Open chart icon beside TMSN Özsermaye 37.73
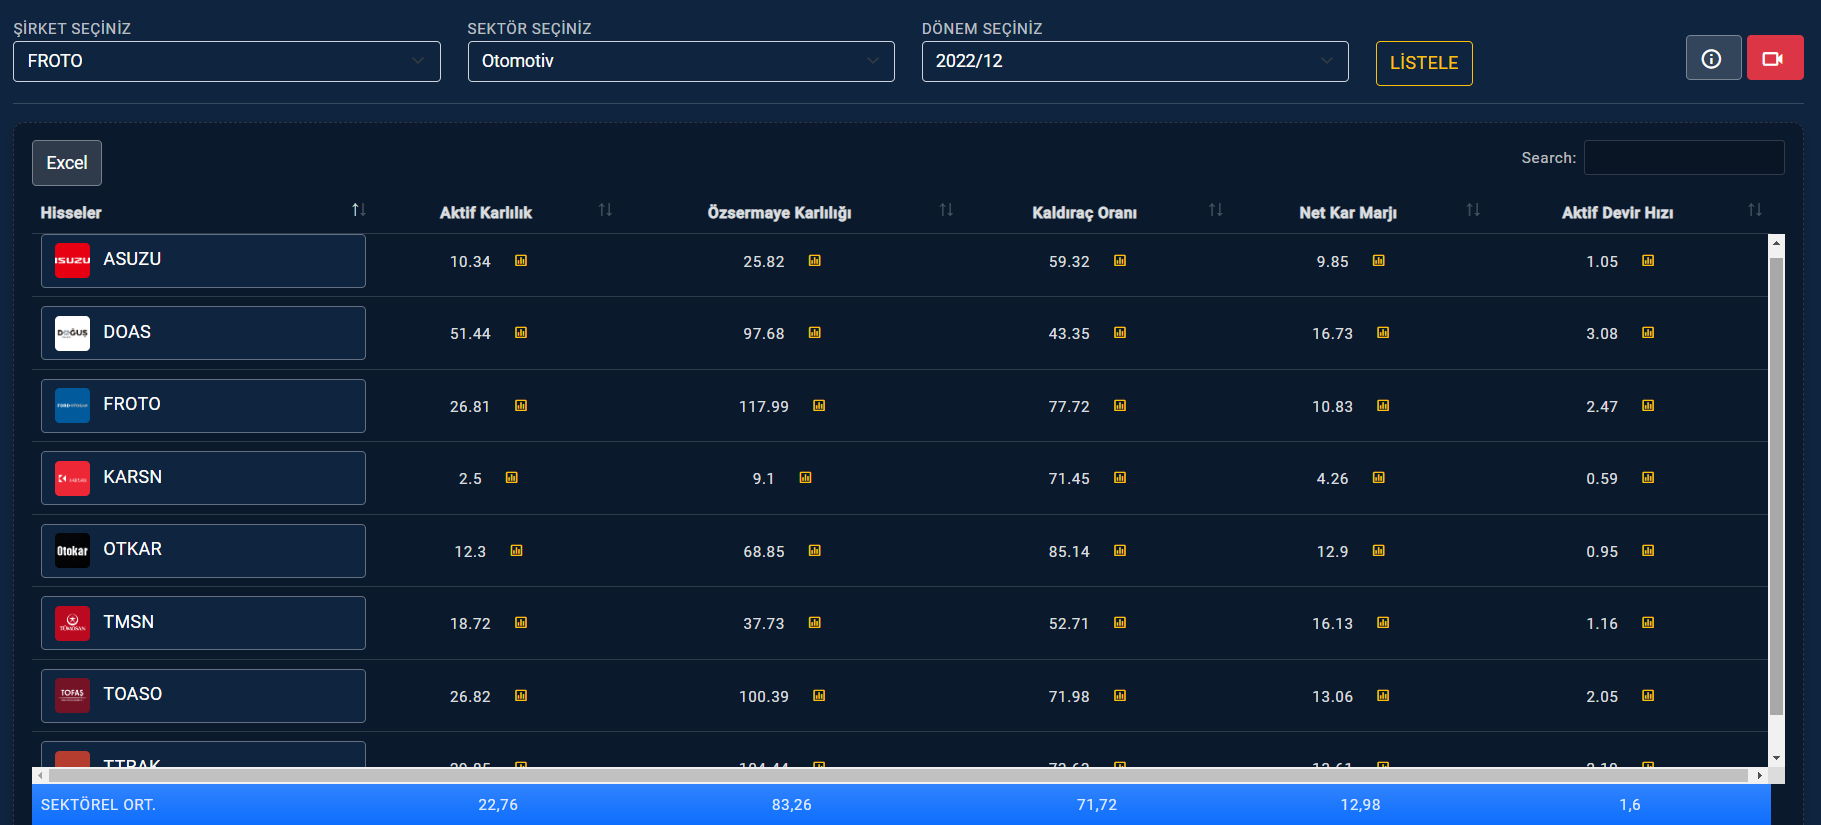The width and height of the screenshot is (1821, 825). 815,623
